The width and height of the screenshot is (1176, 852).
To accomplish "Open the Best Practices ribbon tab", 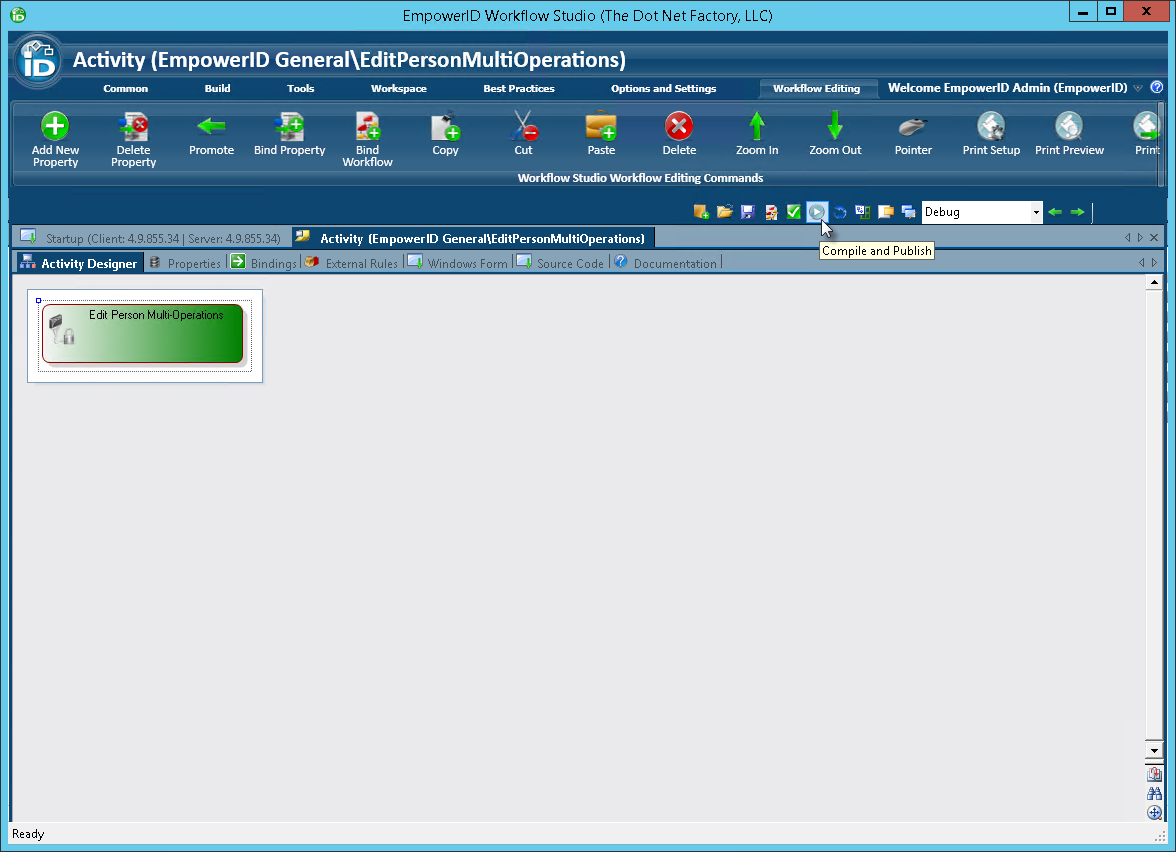I will coord(518,88).
